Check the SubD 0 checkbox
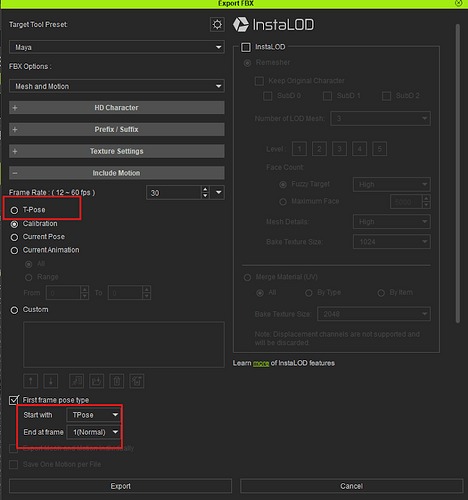This screenshot has height=500, width=468. tap(268, 96)
